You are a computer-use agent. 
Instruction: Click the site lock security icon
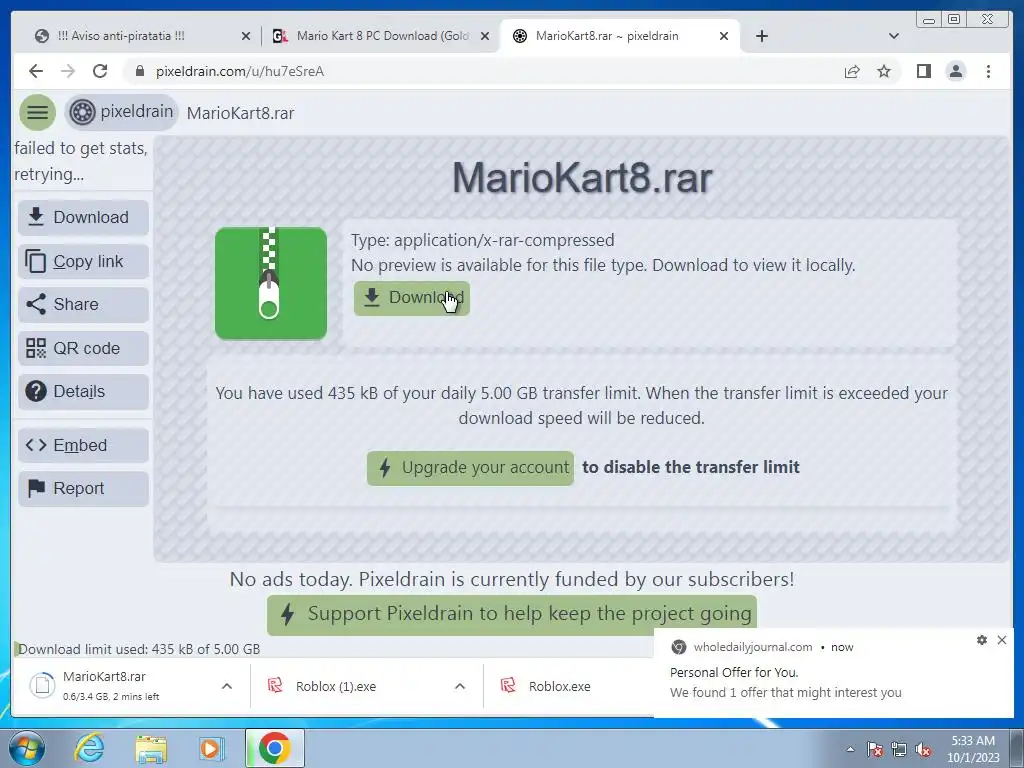[x=139, y=71]
